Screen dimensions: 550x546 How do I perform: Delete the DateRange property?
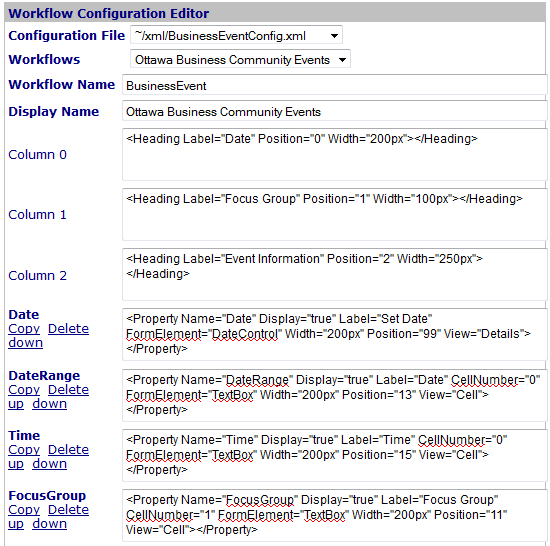(x=68, y=390)
